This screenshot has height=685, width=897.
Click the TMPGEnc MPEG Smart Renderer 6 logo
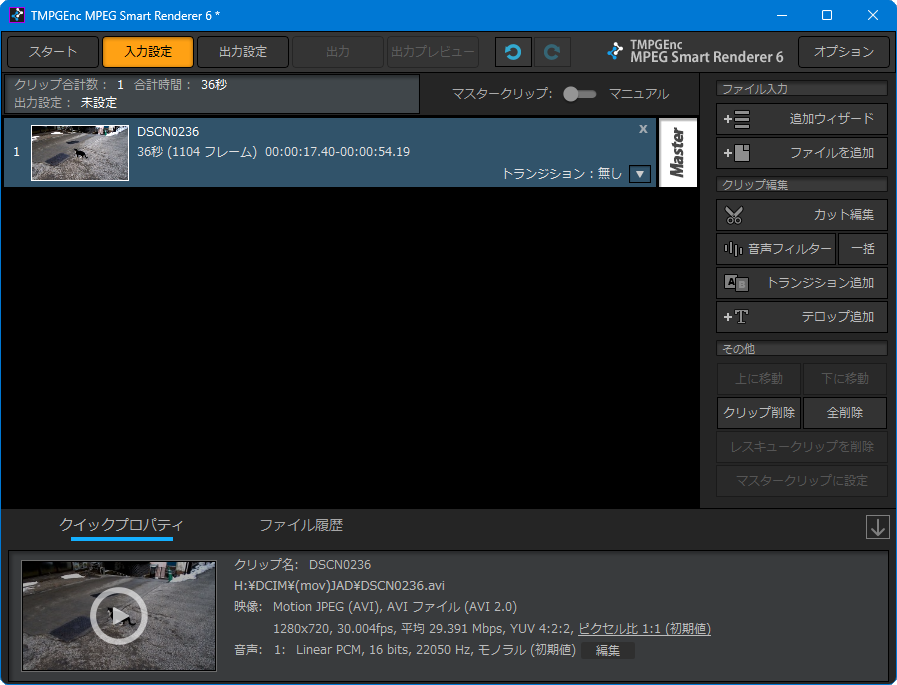[x=695, y=52]
